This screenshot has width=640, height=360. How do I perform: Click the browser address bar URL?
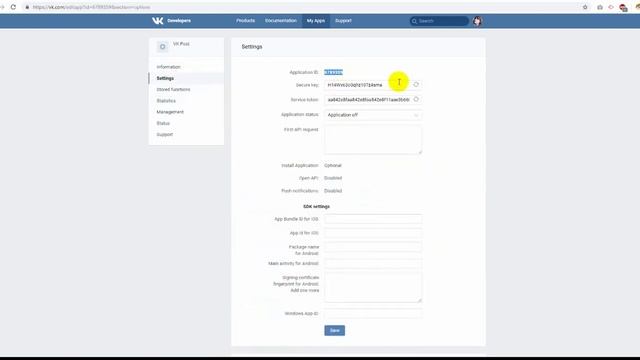[x=91, y=7]
